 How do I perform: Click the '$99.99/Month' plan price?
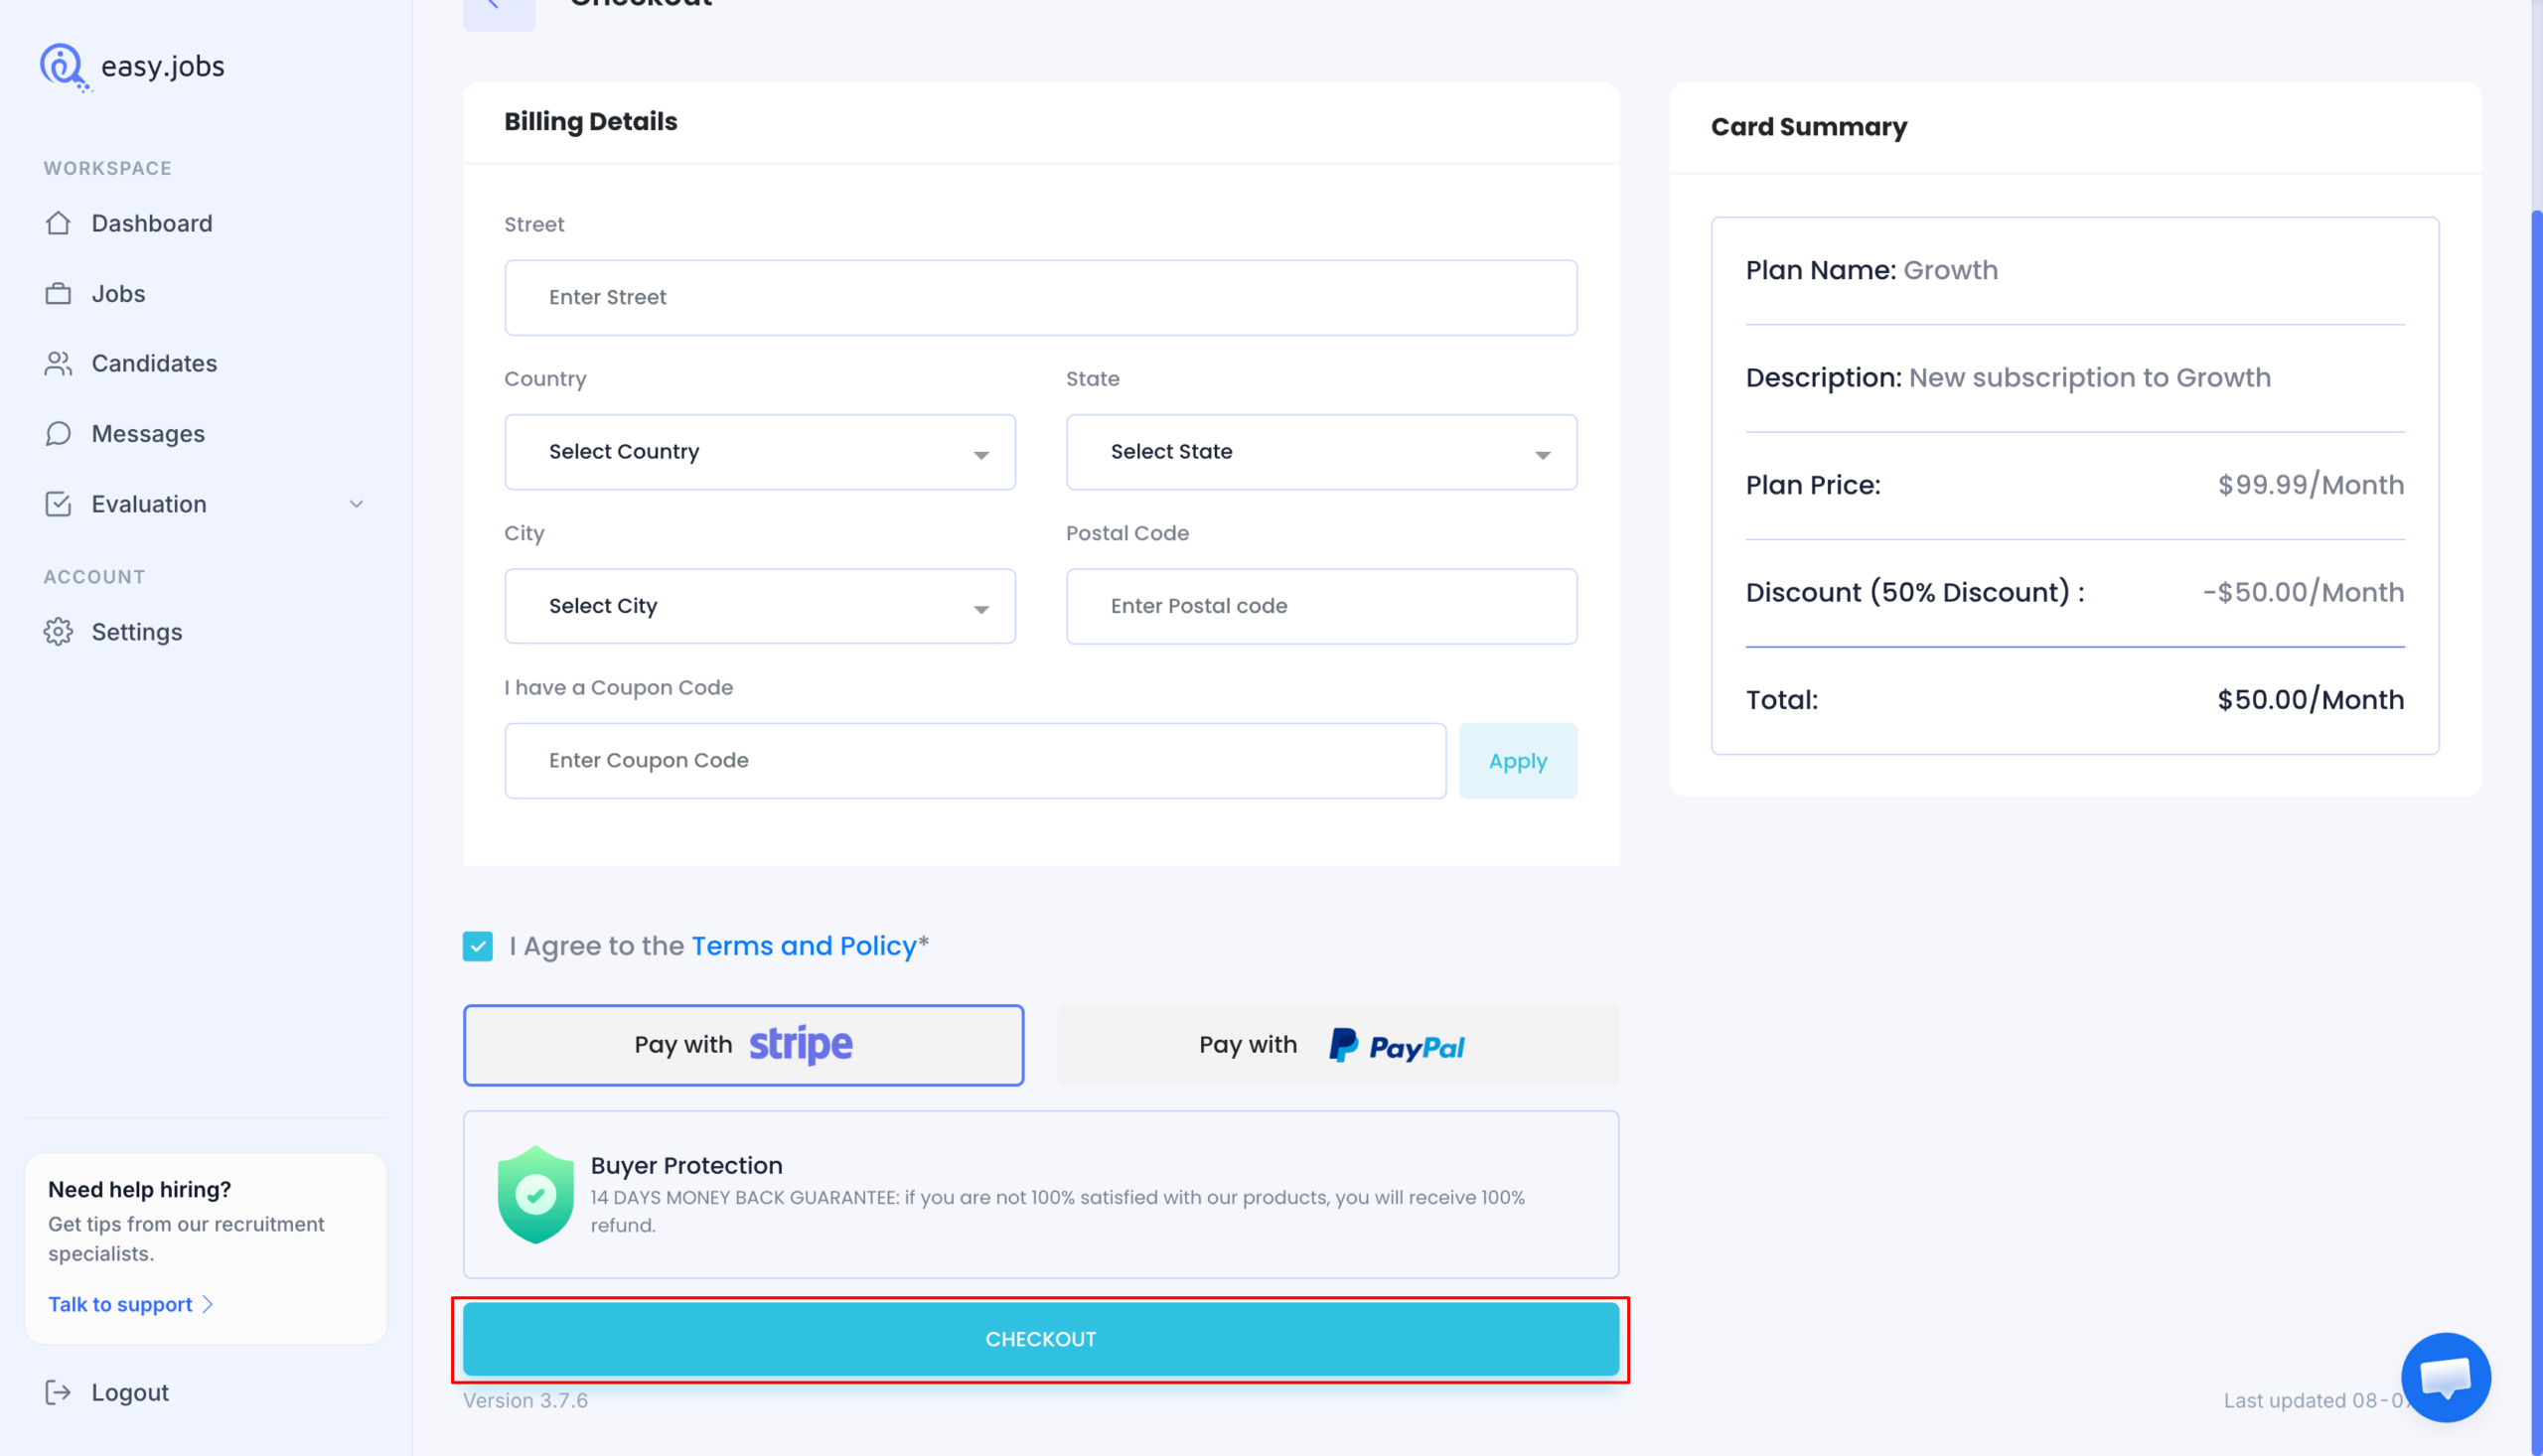pyautogui.click(x=2310, y=485)
